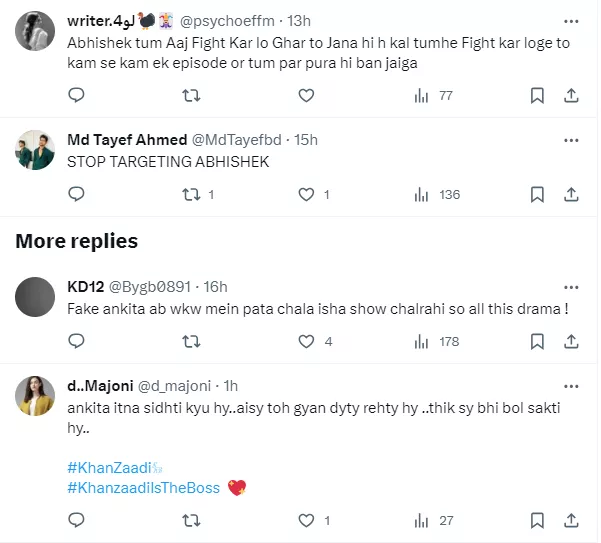Reply to writer.4's tweet
Image resolution: width=601 pixels, height=543 pixels.
(x=76, y=96)
